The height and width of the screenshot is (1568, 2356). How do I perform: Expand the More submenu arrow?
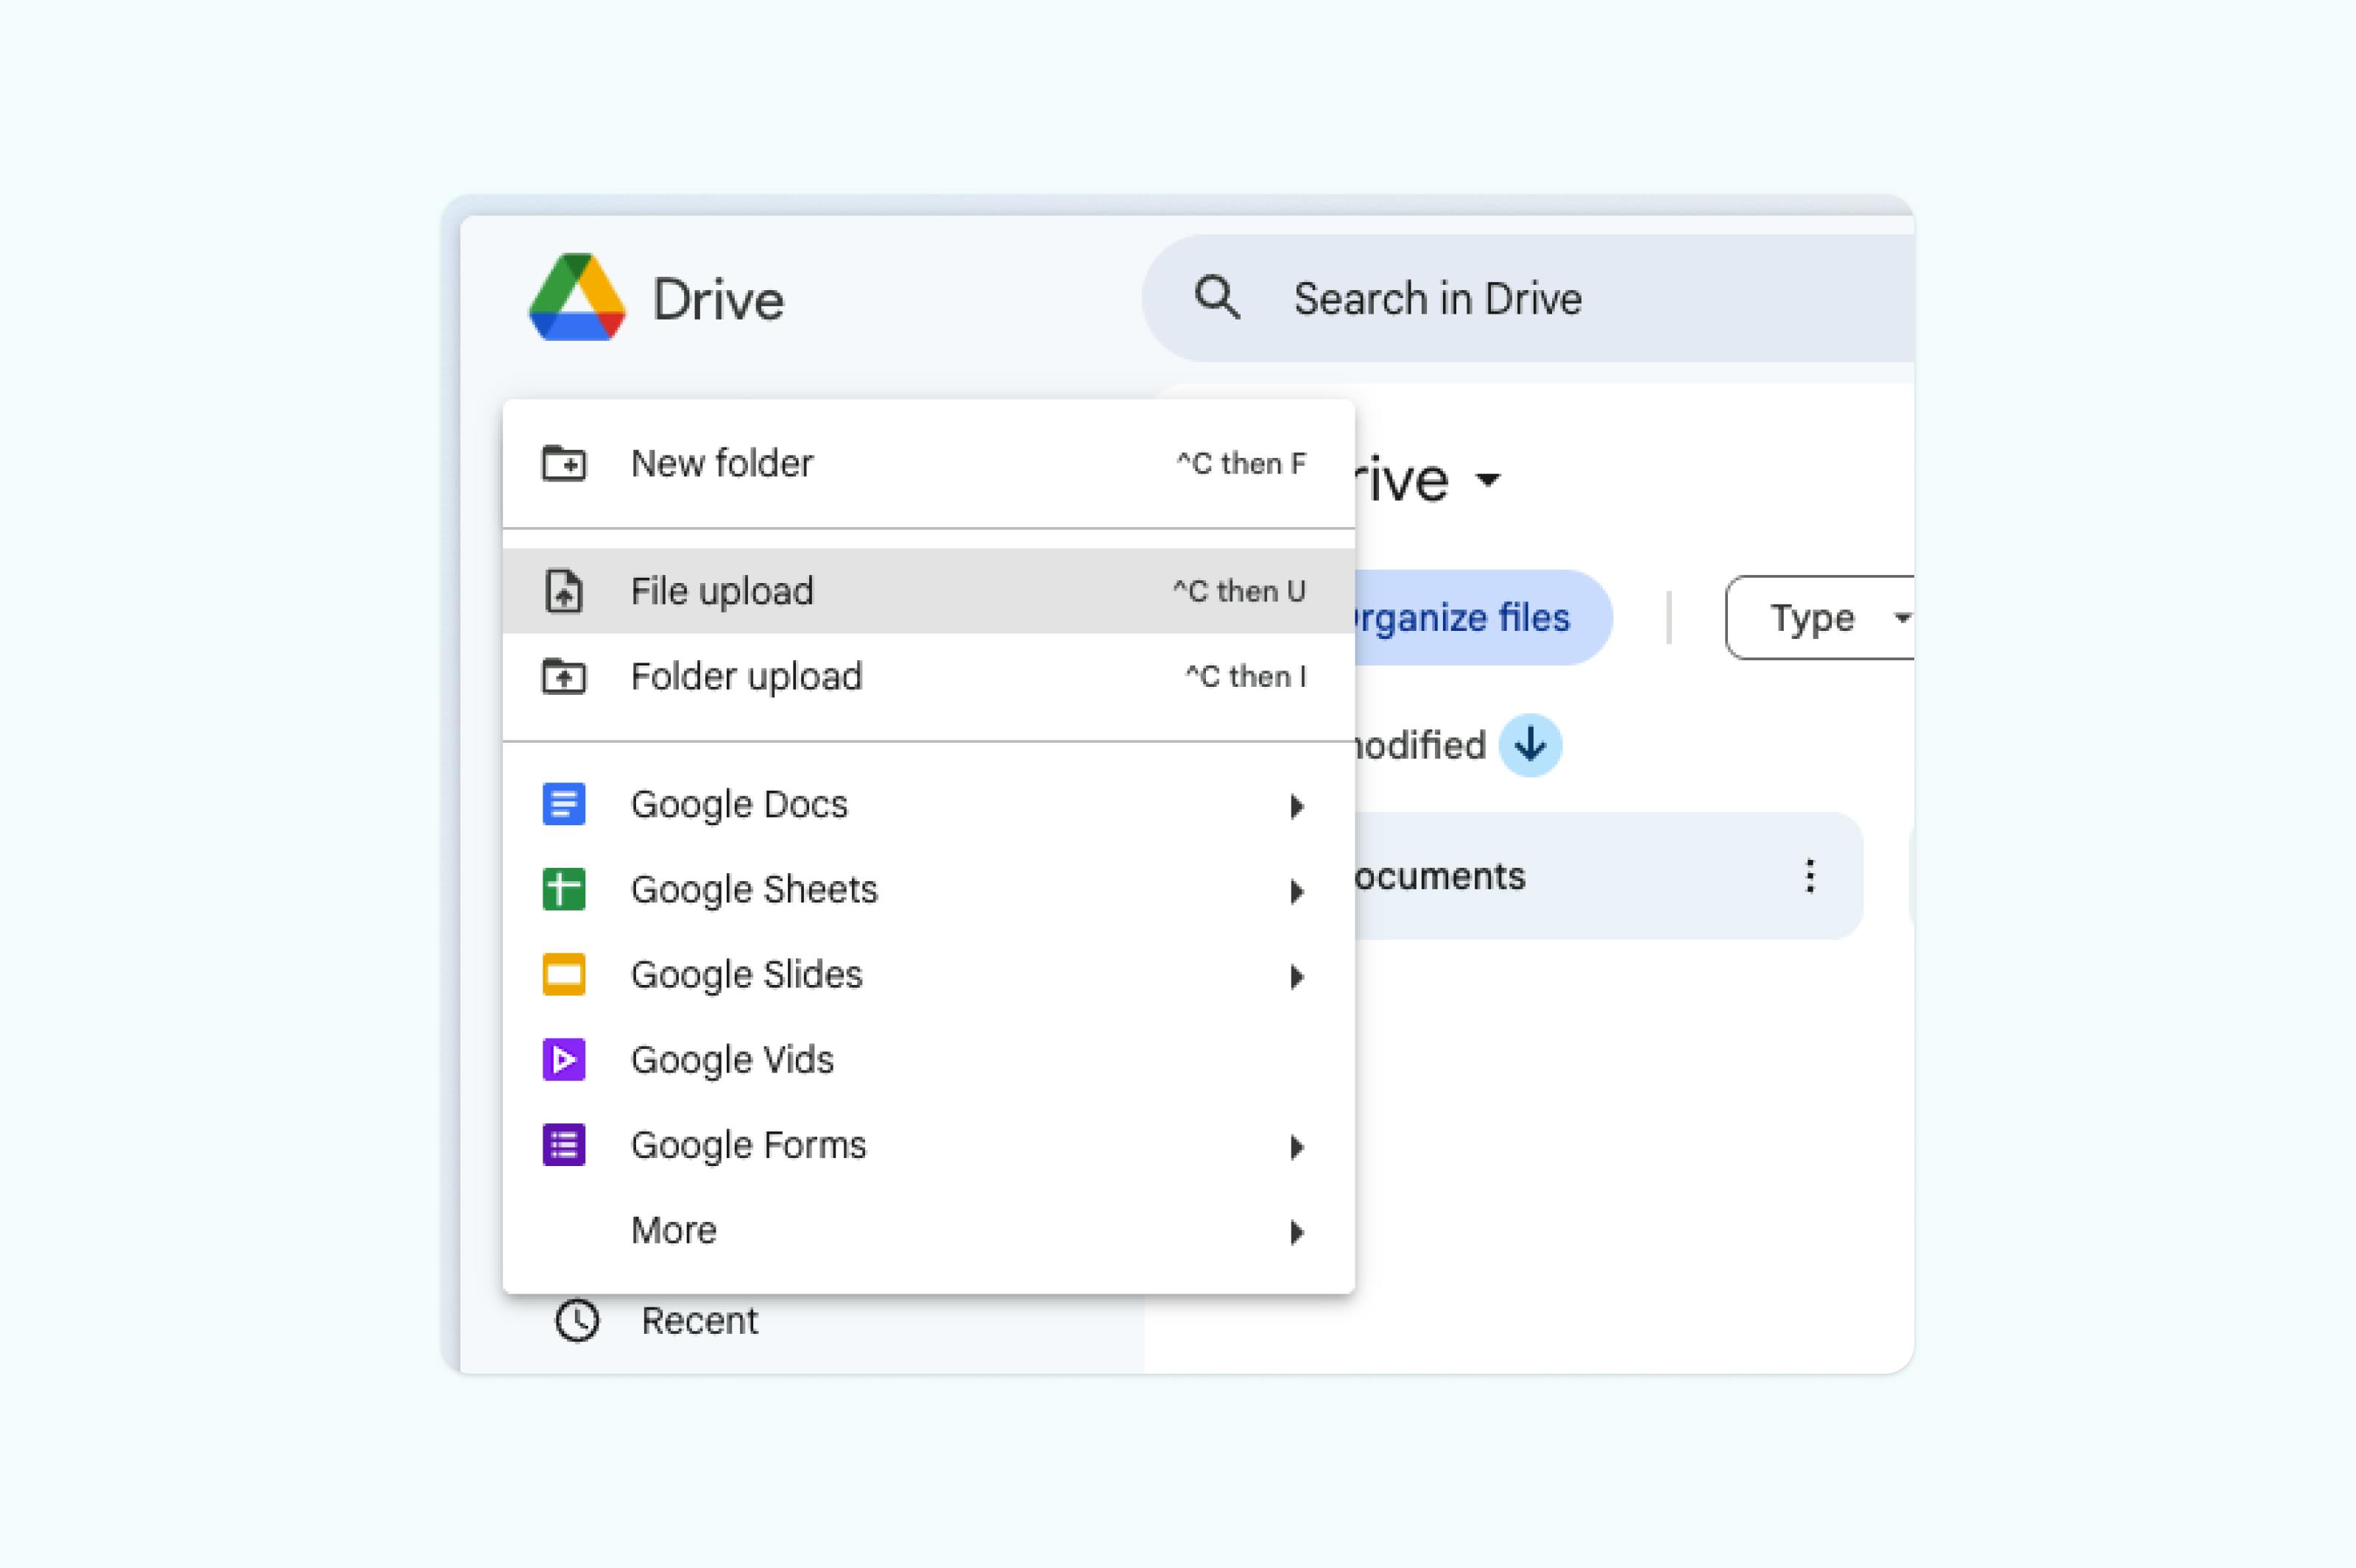tap(1296, 1232)
